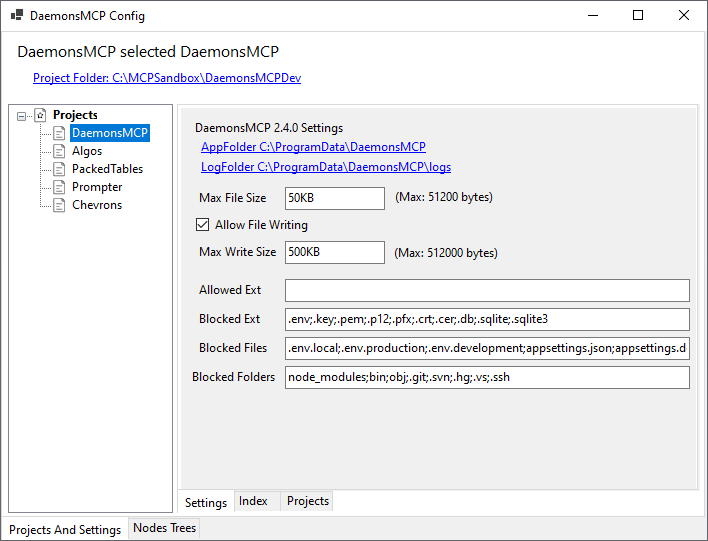Select the Algos project
This screenshot has height=541, width=708.
pos(87,151)
